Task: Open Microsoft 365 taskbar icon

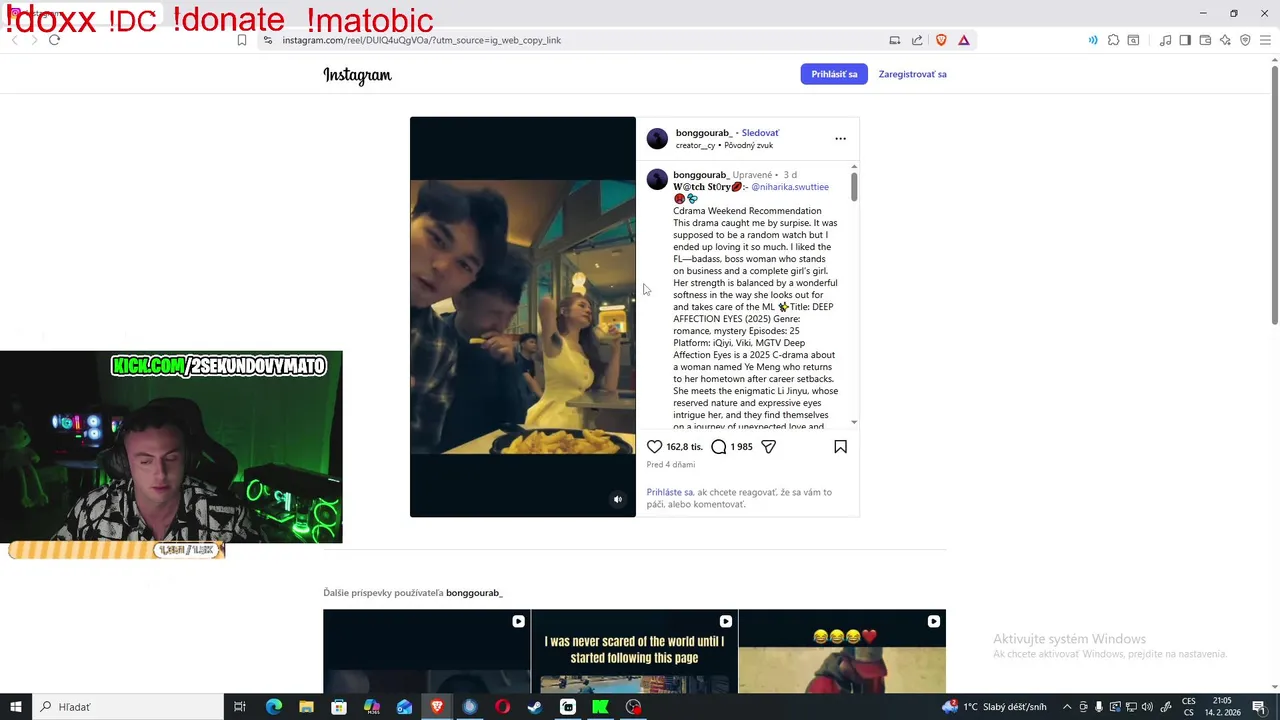Action: click(x=371, y=707)
